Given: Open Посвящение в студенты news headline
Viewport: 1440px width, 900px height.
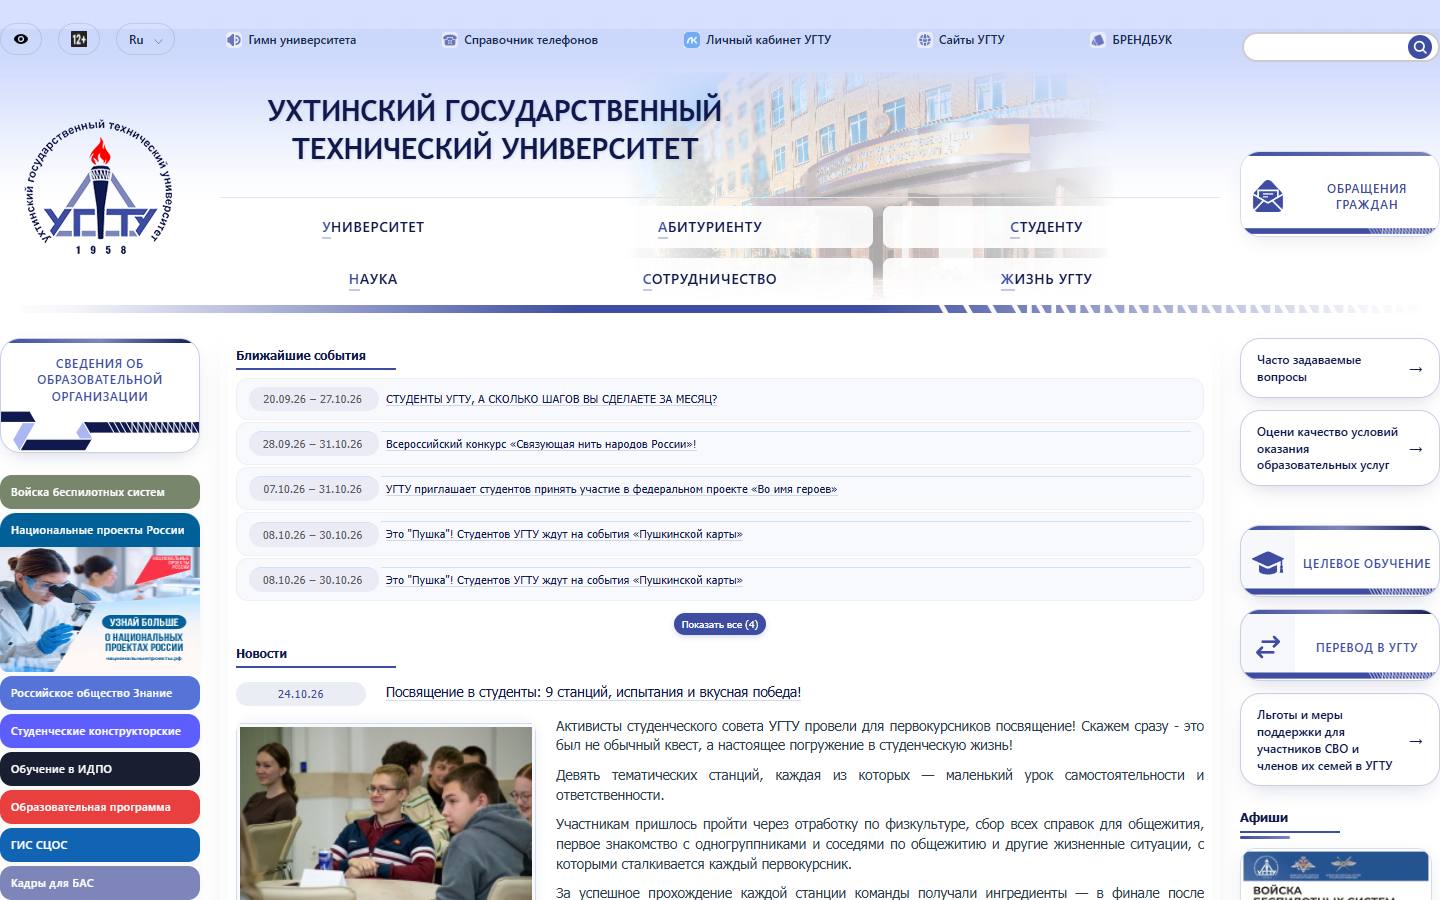Looking at the screenshot, I should [x=593, y=692].
